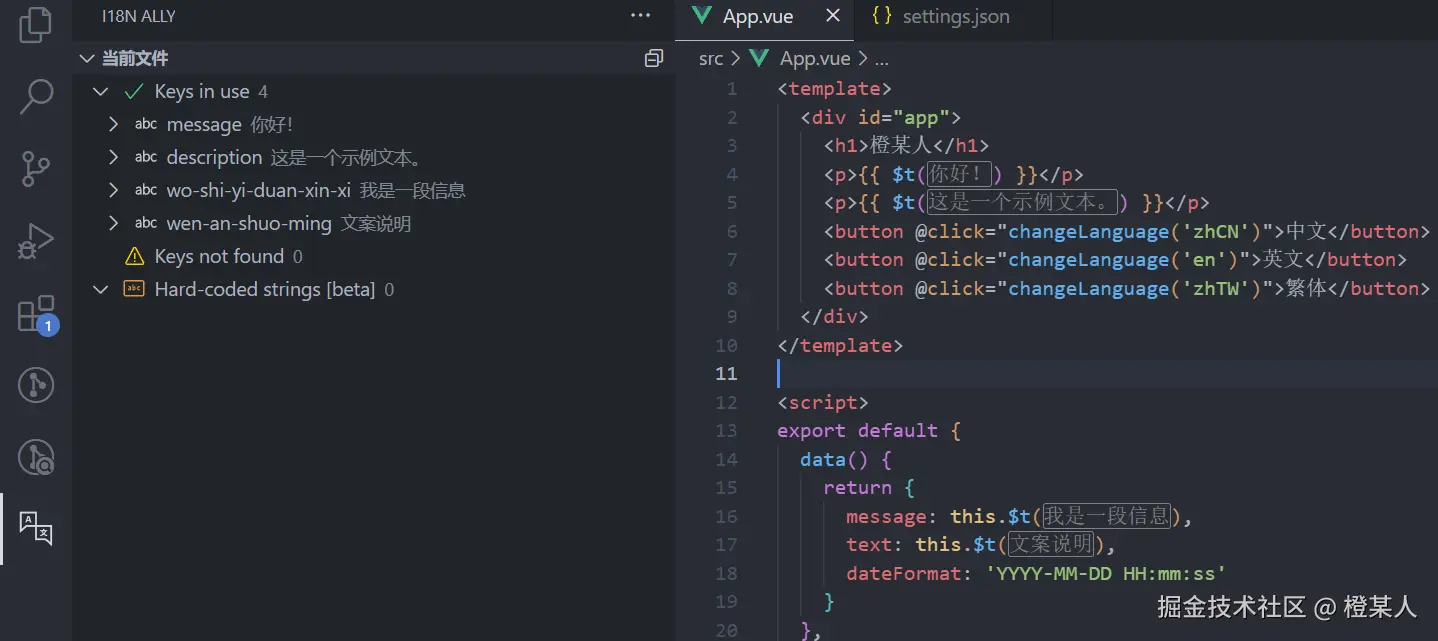
Task: Click the abc icon of wo-shi-yi-duan-xin-xi key
Action: point(146,190)
